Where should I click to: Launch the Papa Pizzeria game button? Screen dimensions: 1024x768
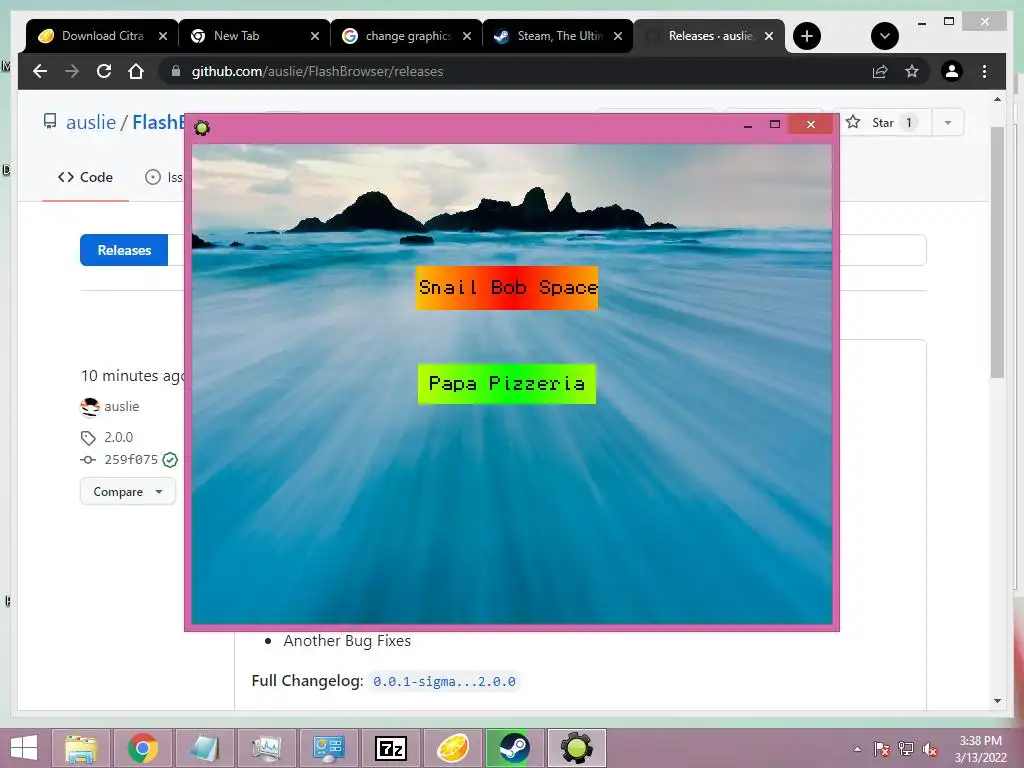tap(507, 384)
